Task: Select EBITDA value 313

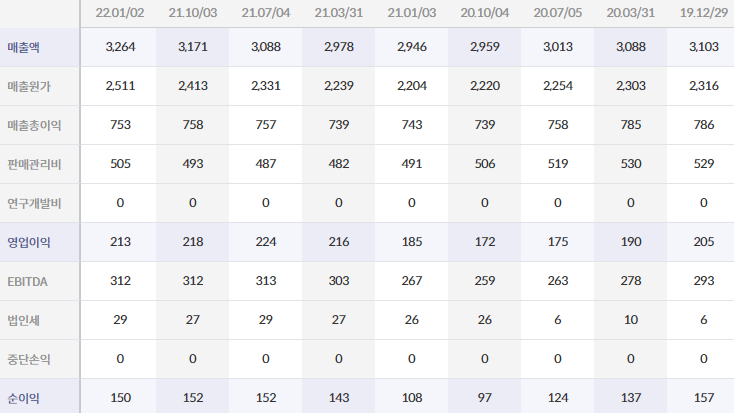Action: [x=266, y=280]
